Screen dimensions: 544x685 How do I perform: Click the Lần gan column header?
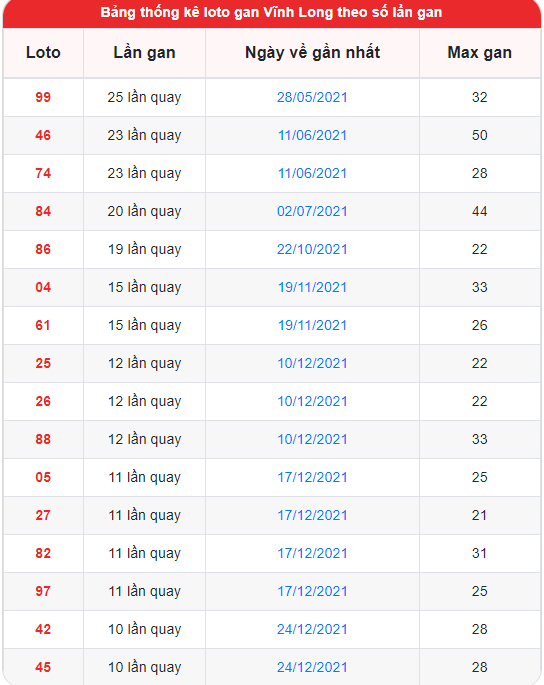(x=144, y=53)
